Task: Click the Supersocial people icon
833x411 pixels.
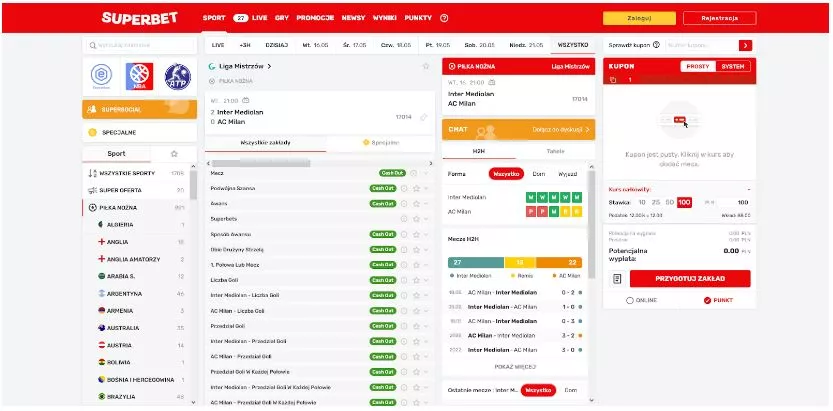Action: (x=92, y=109)
